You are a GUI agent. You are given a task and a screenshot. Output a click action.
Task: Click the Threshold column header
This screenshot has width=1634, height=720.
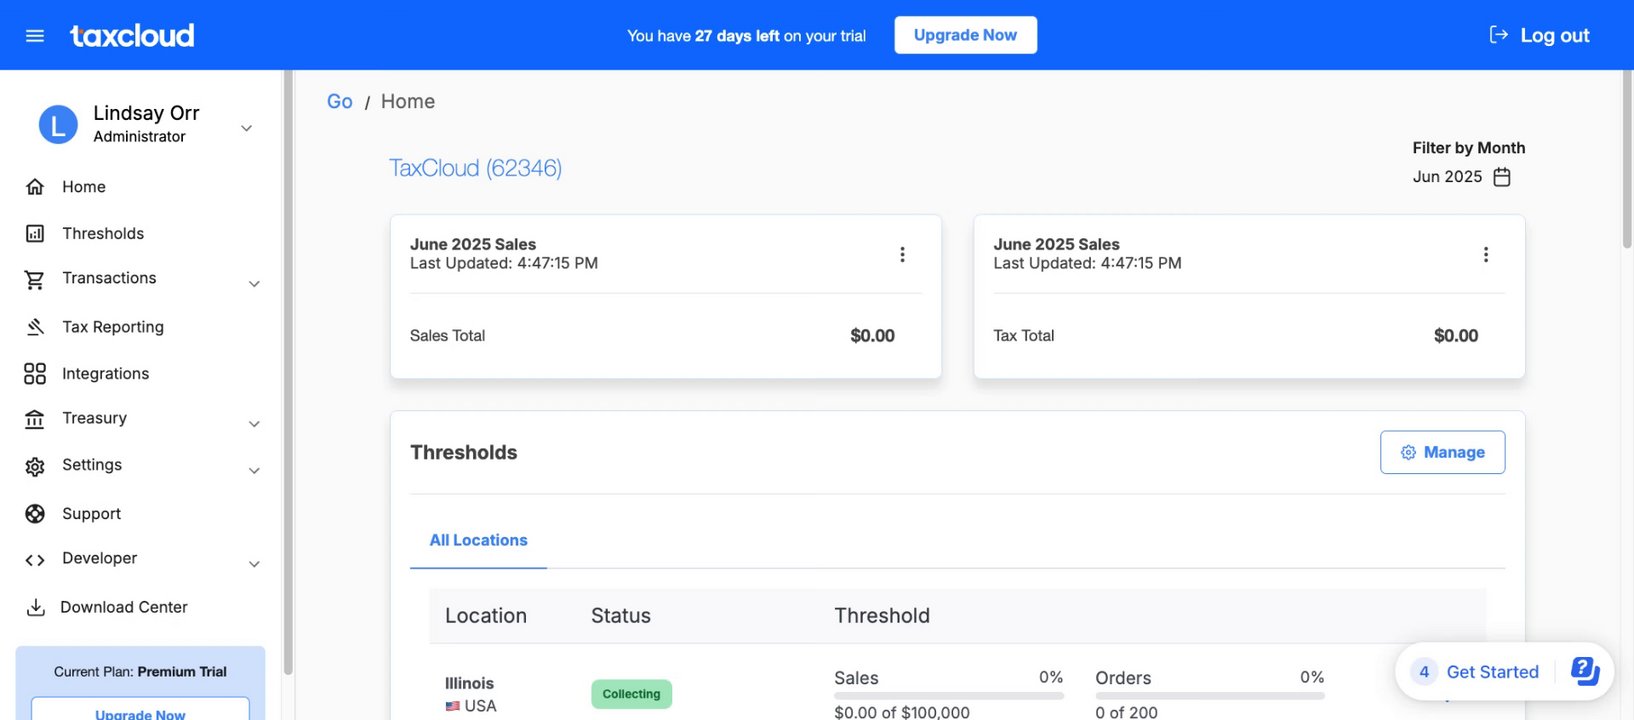pyautogui.click(x=882, y=616)
